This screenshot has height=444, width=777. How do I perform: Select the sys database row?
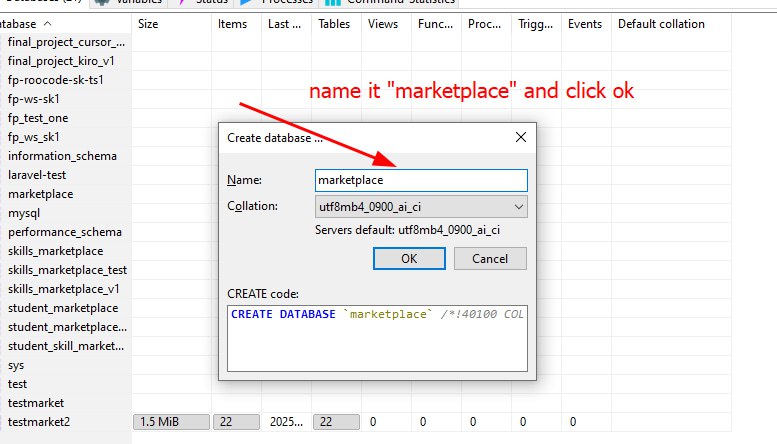pos(16,365)
